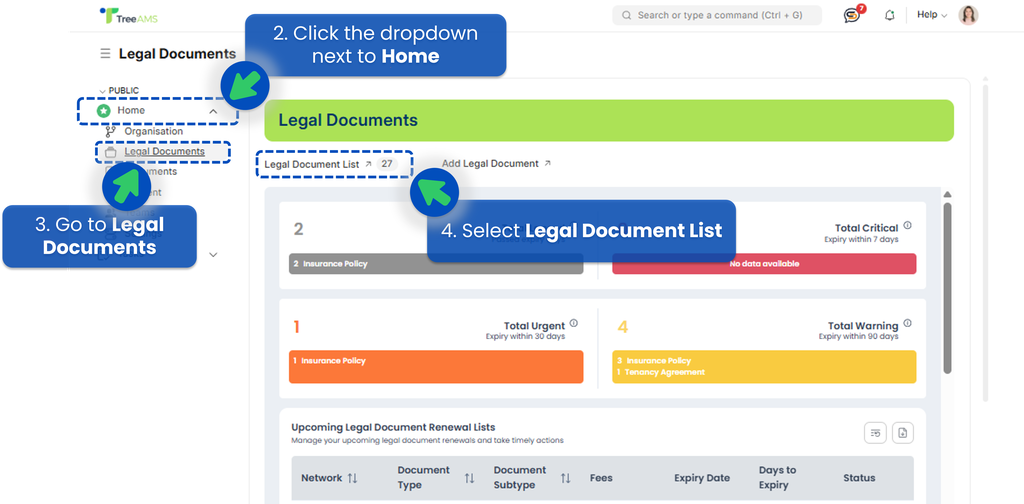
Task: Sort table by Document Type column arrows
Action: click(x=470, y=478)
